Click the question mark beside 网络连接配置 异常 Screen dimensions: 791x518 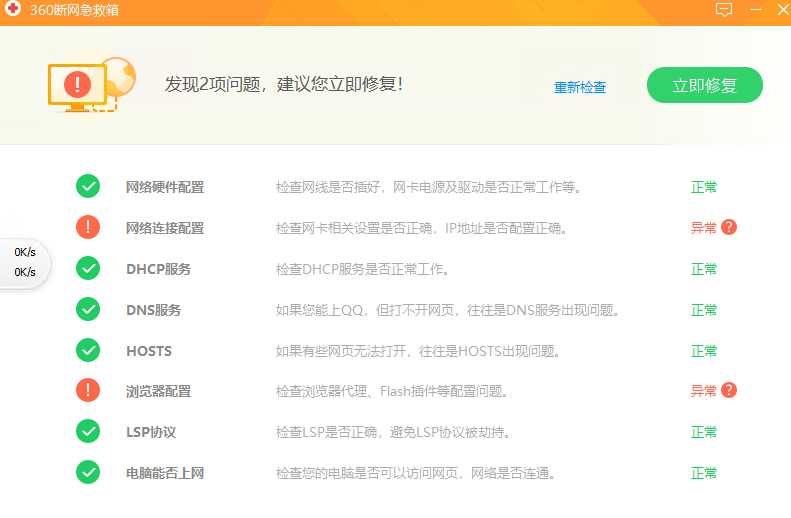(729, 227)
